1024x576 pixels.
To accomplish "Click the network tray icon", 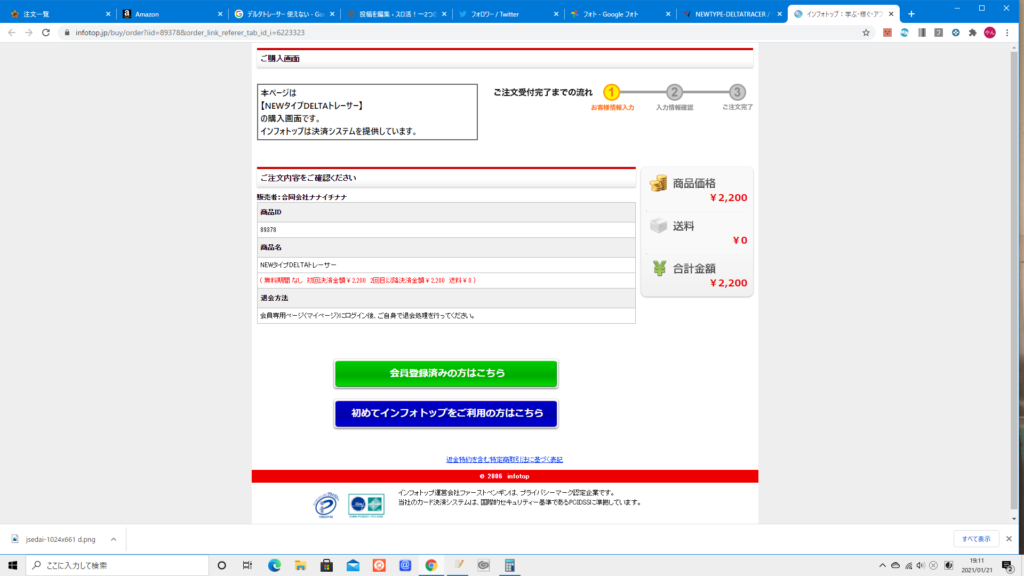I will [908, 566].
